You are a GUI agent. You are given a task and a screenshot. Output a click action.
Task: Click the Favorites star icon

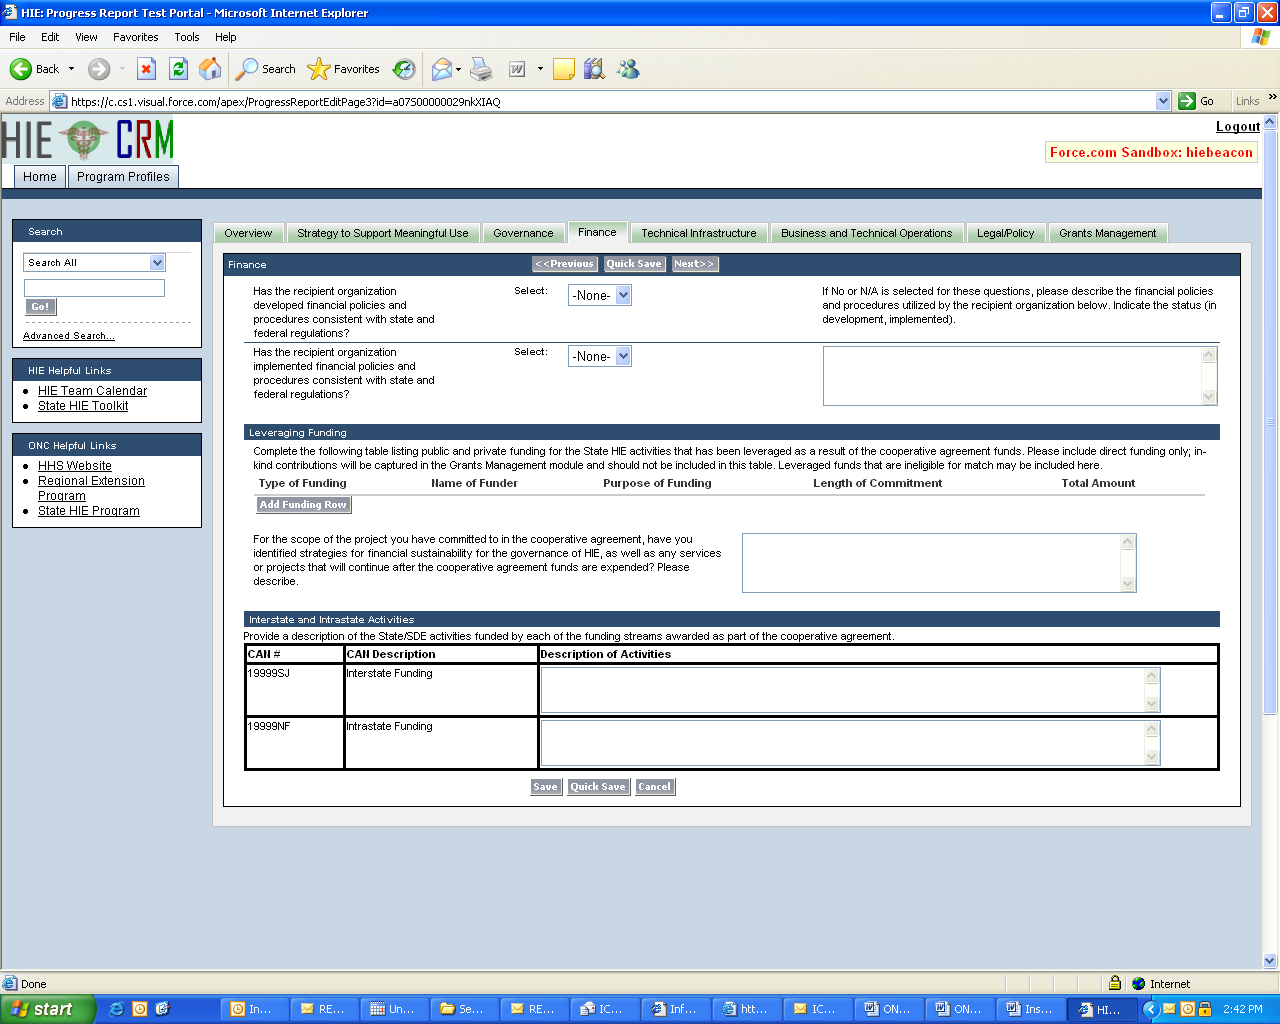319,69
